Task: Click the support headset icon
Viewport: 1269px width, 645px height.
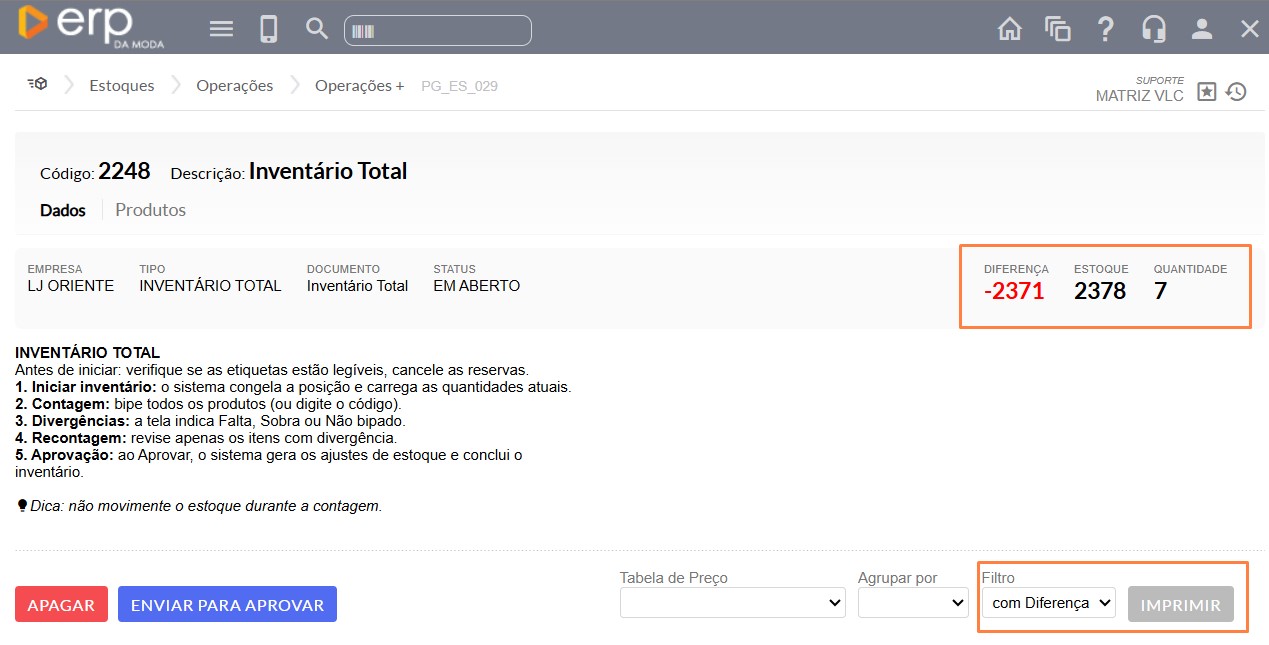Action: tap(1153, 29)
